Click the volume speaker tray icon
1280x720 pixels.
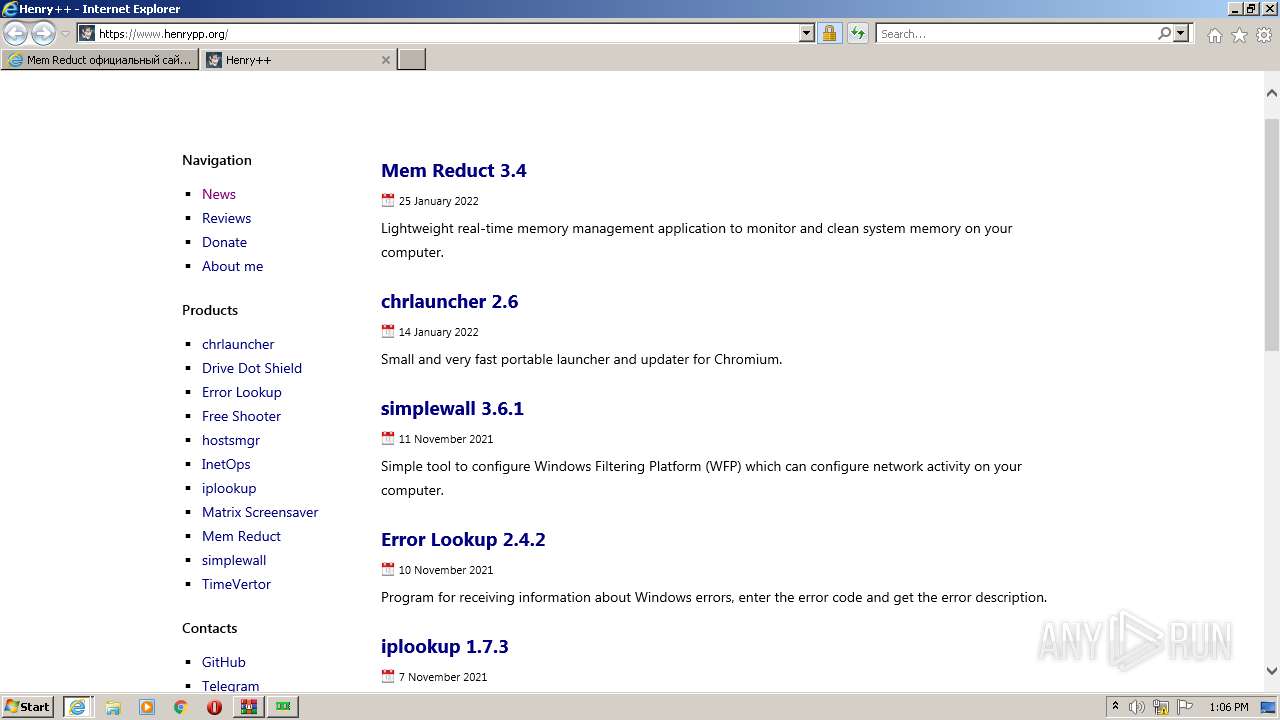[1137, 707]
